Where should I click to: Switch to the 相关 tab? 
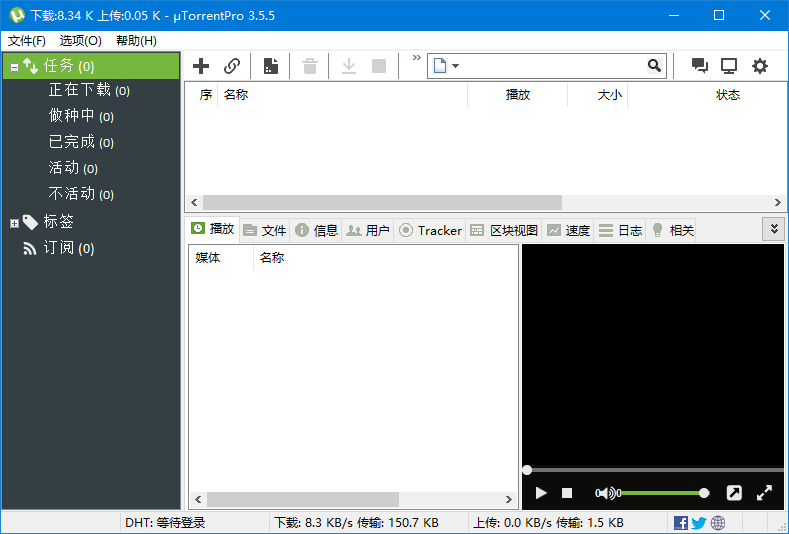tap(672, 231)
